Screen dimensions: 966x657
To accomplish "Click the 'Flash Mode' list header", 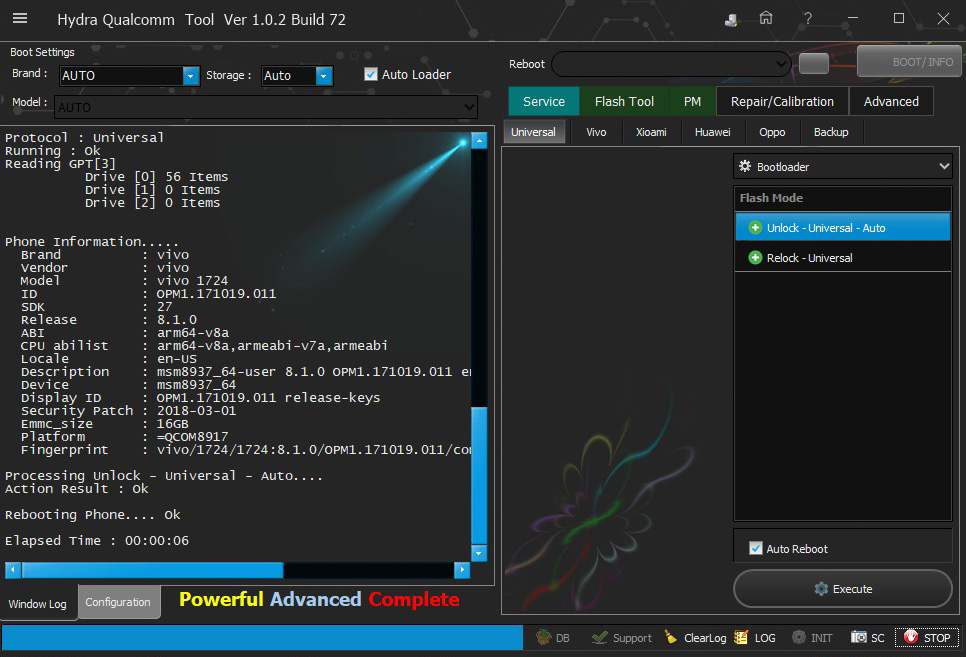I will [771, 198].
